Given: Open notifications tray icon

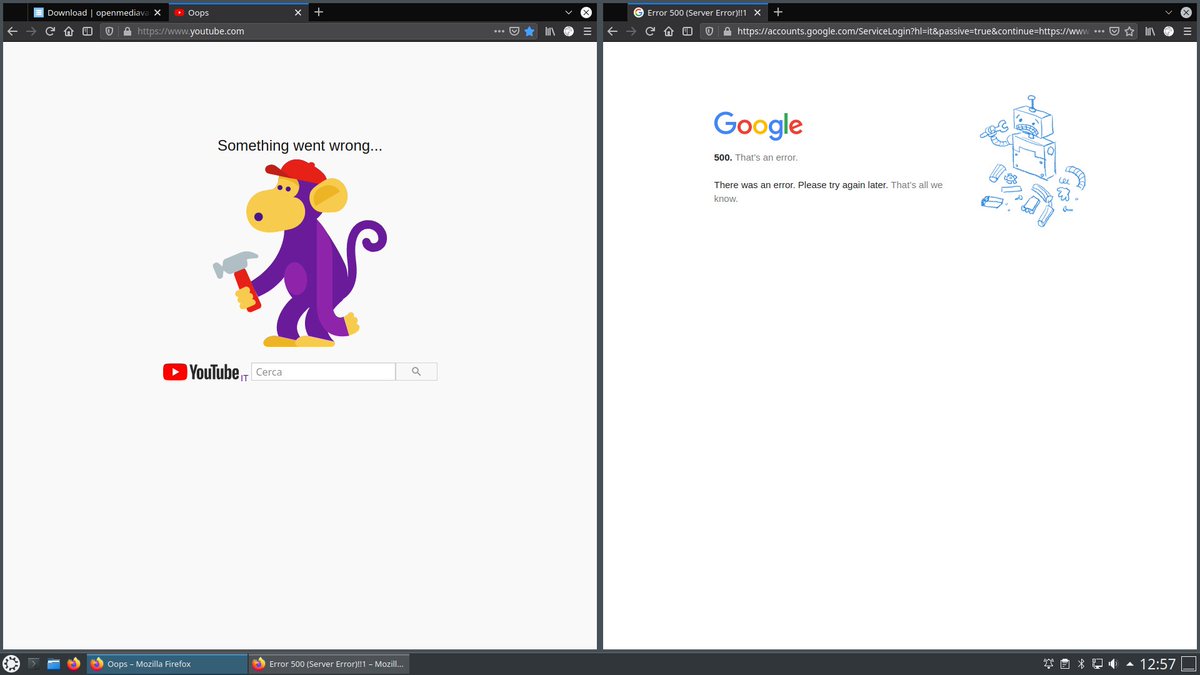Looking at the screenshot, I should [x=1049, y=663].
